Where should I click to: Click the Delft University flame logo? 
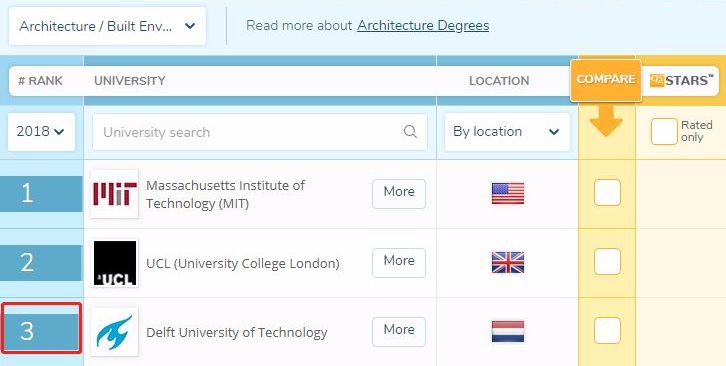click(x=114, y=332)
